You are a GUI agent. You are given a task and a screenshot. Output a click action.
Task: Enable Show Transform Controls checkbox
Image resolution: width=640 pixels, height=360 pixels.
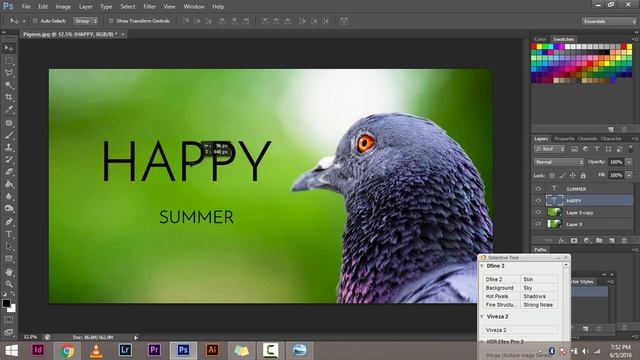111,21
